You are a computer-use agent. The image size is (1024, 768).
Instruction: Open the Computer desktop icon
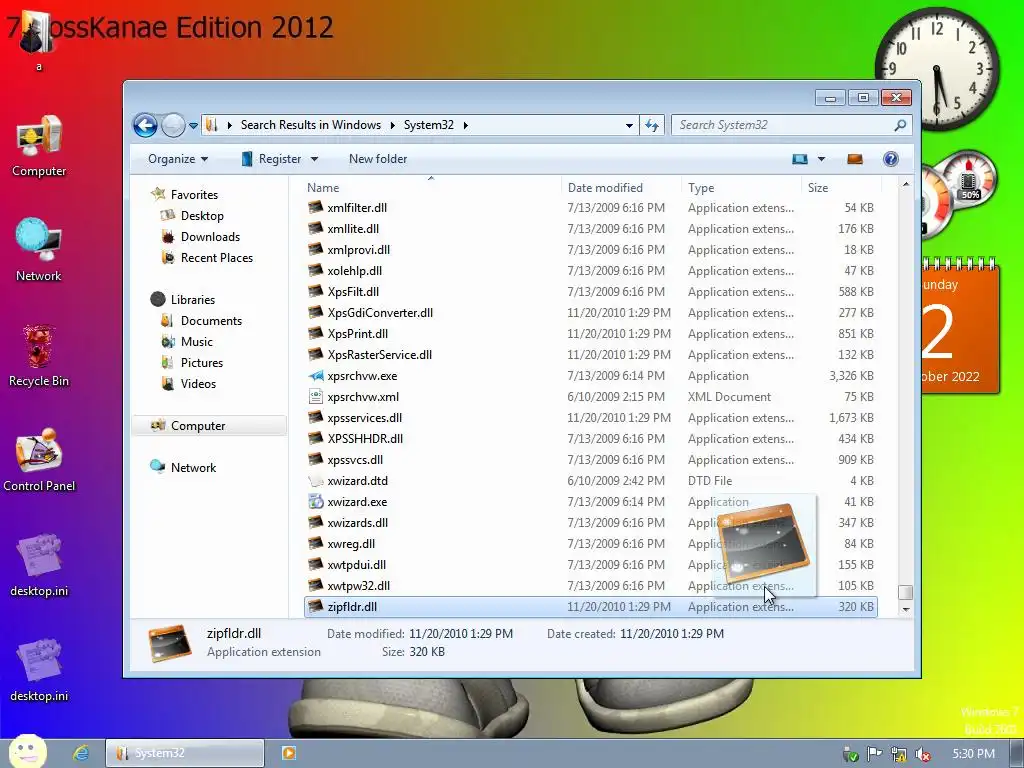click(39, 145)
